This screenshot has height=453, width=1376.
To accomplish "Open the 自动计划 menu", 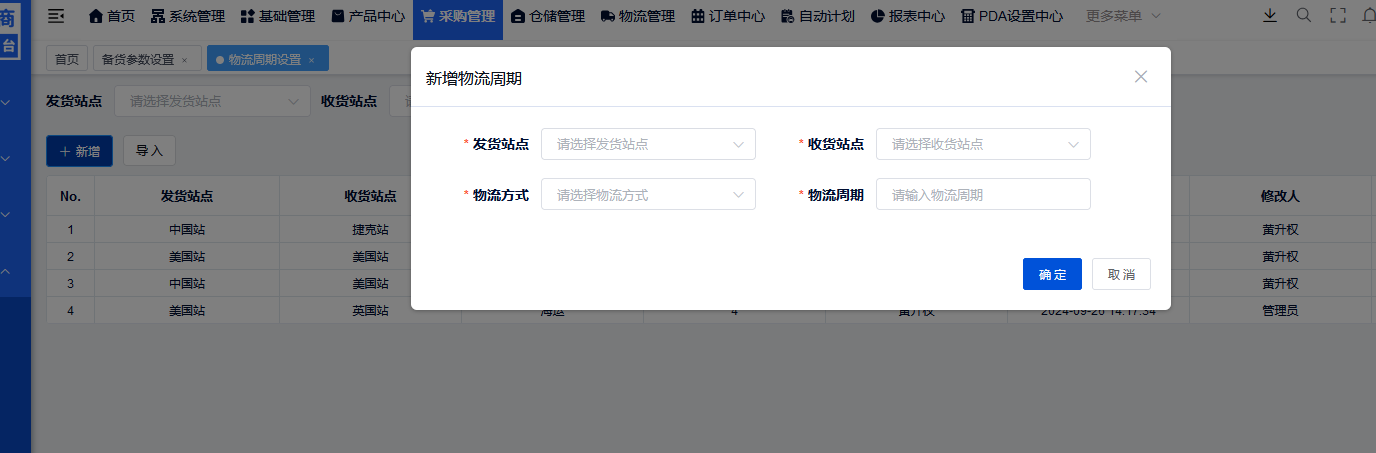I will (x=818, y=16).
